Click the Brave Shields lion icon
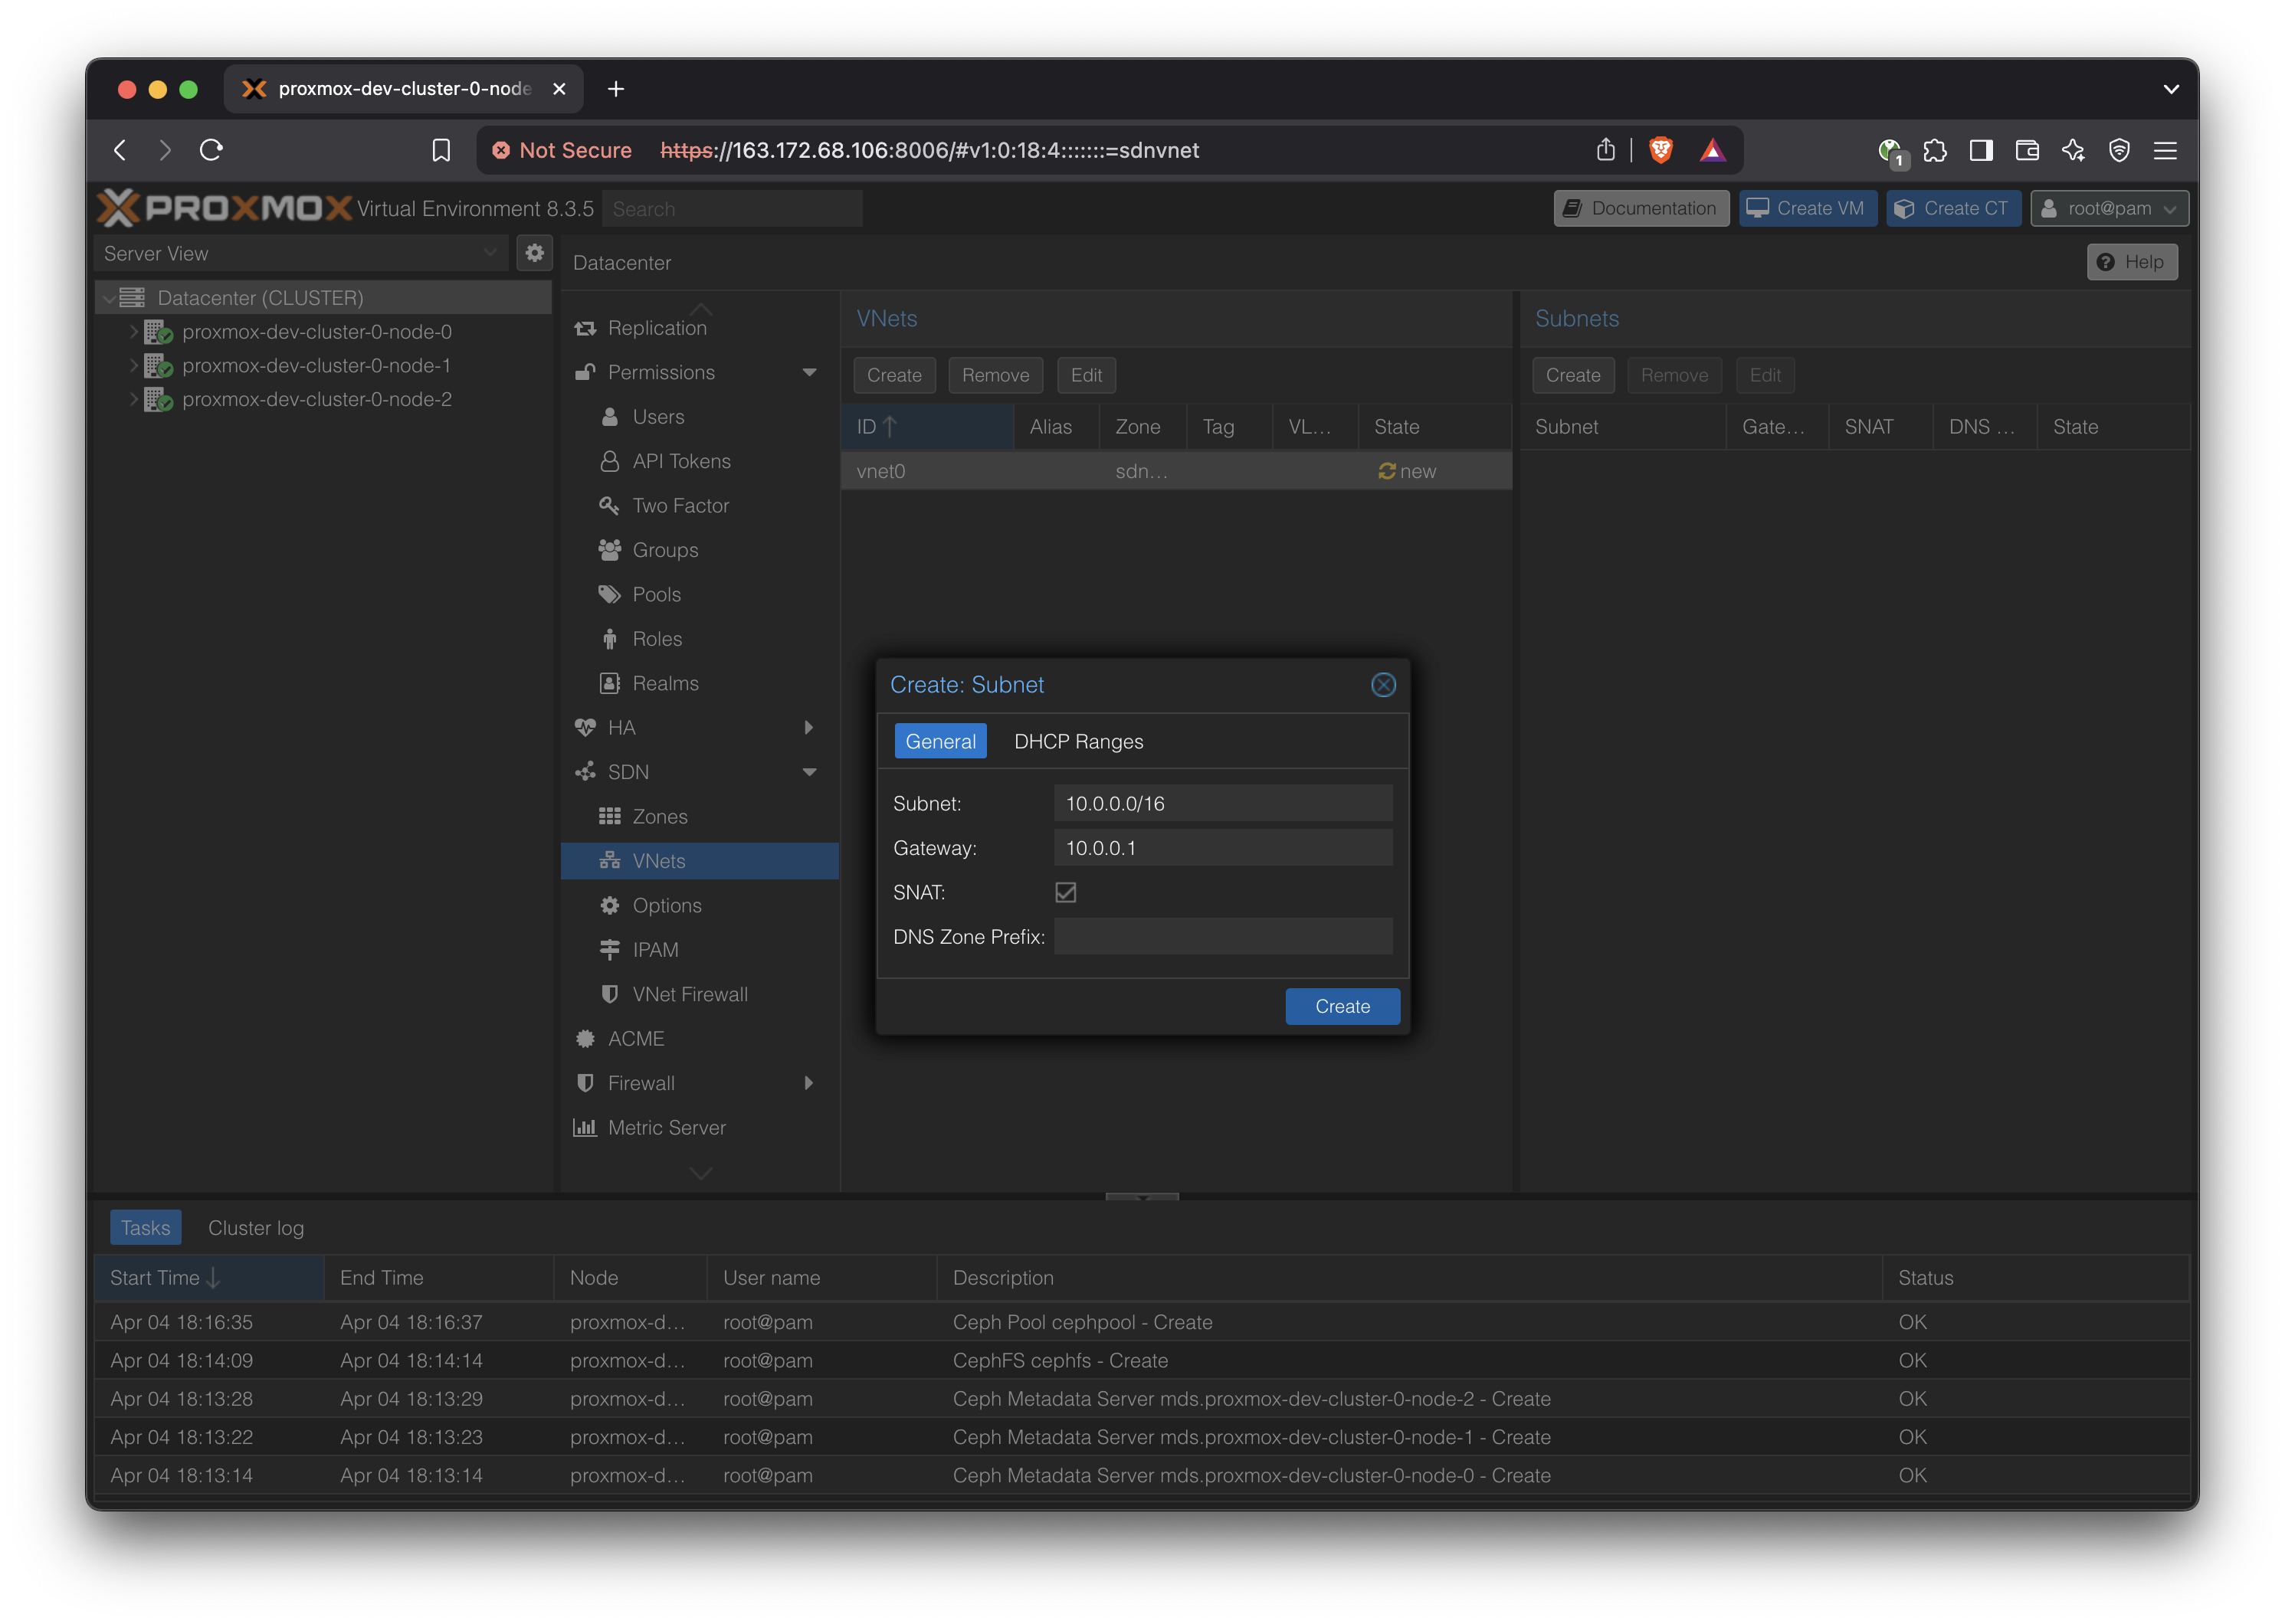2285x1624 pixels. tap(1661, 150)
